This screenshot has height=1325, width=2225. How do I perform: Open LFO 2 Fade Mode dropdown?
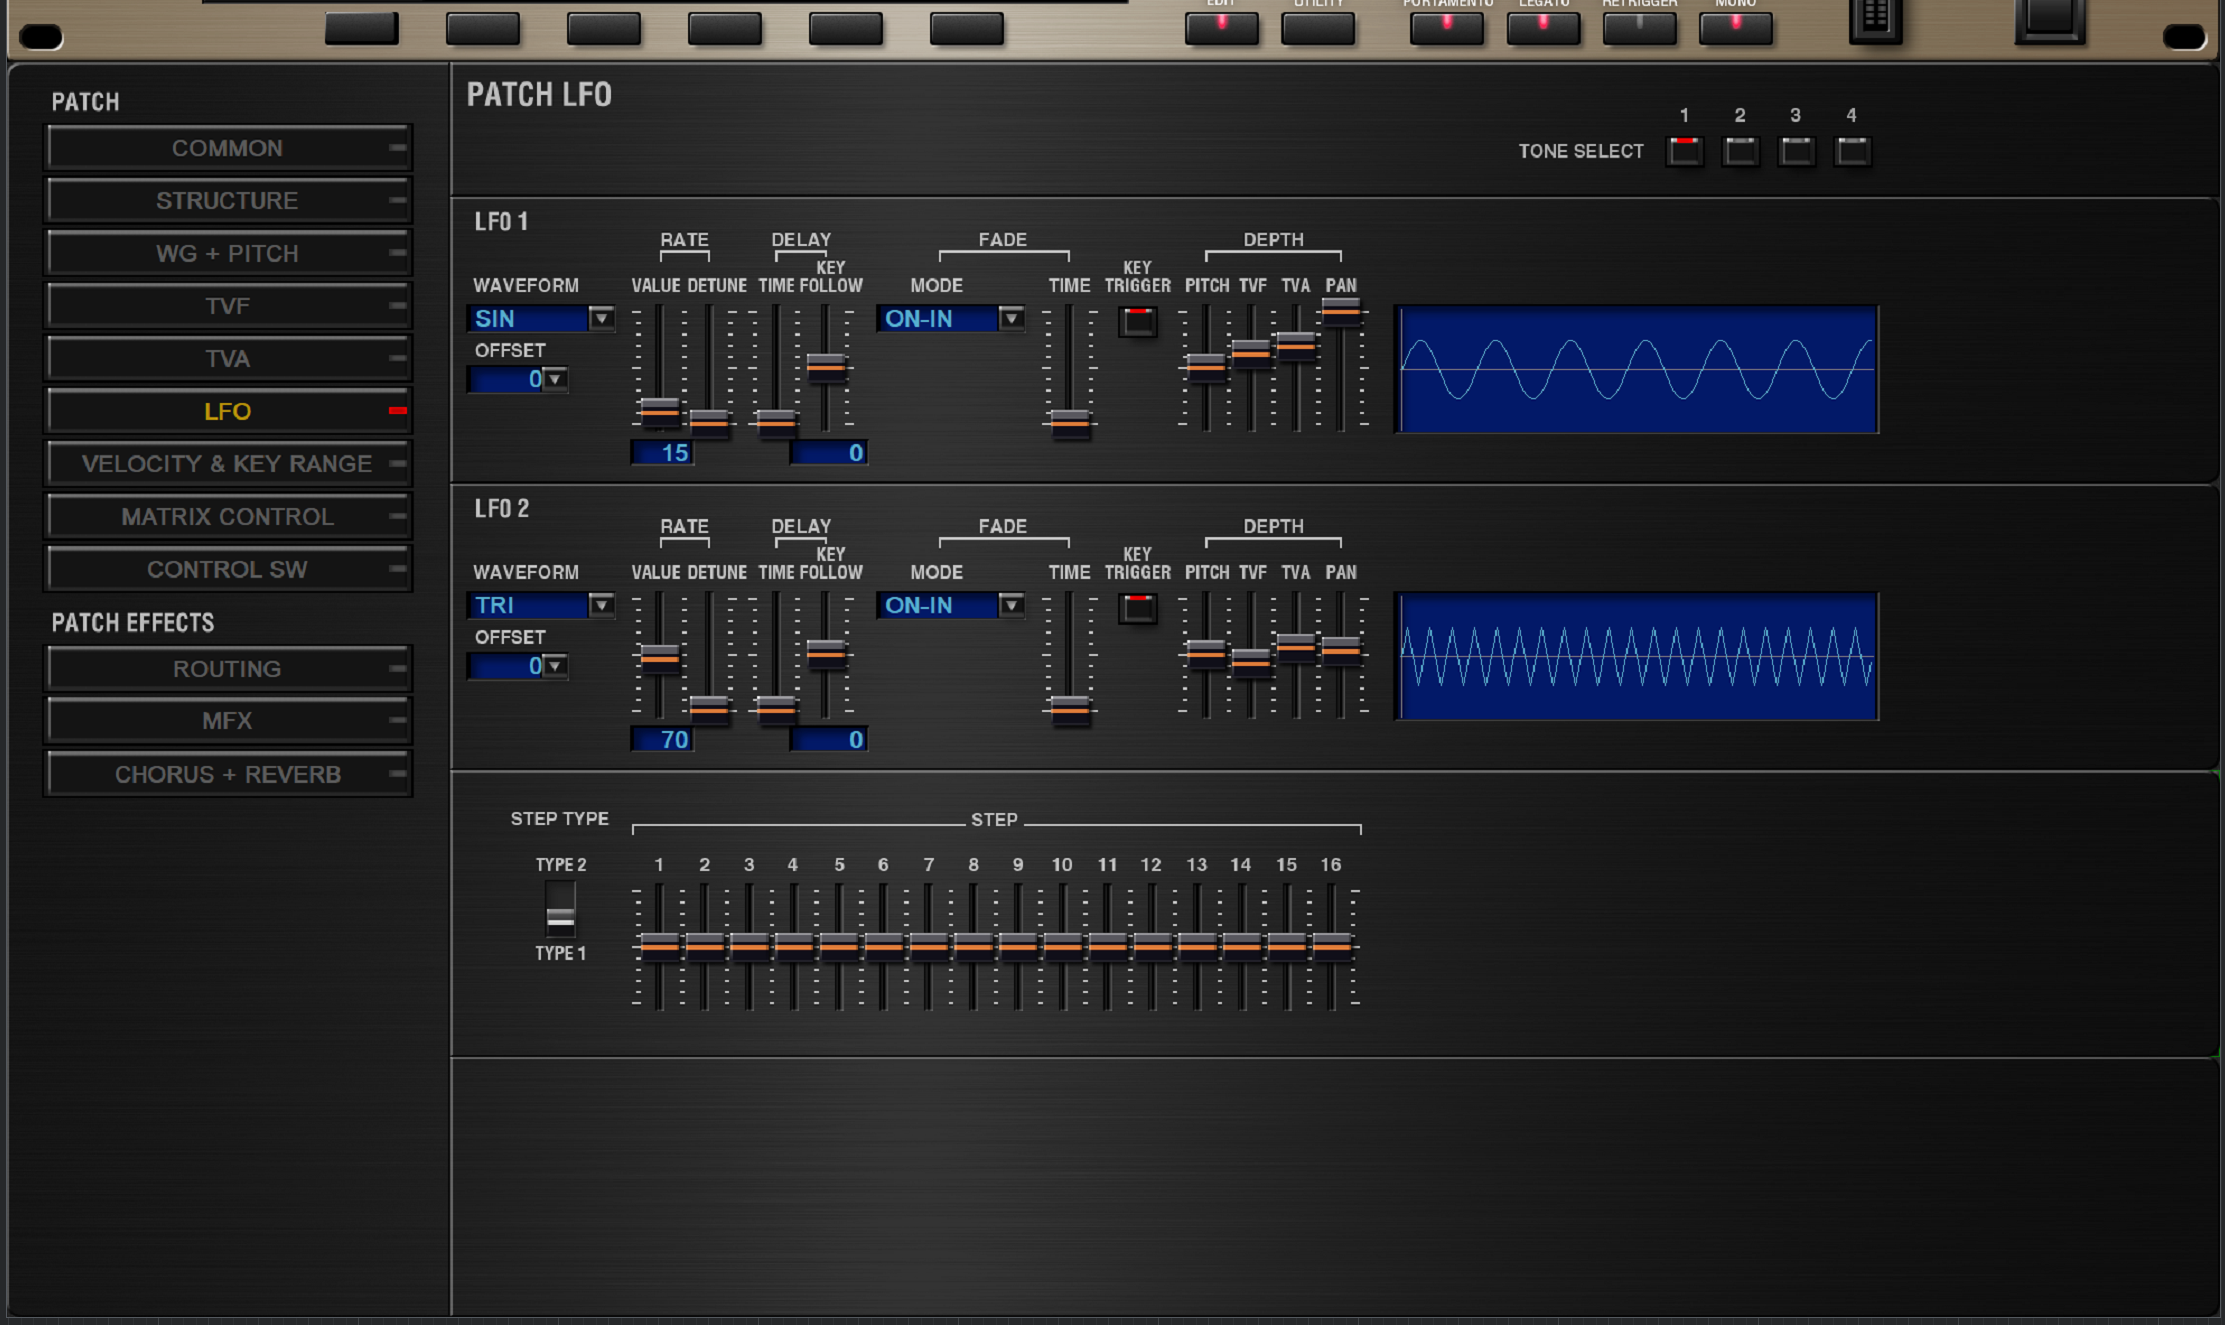(1011, 605)
